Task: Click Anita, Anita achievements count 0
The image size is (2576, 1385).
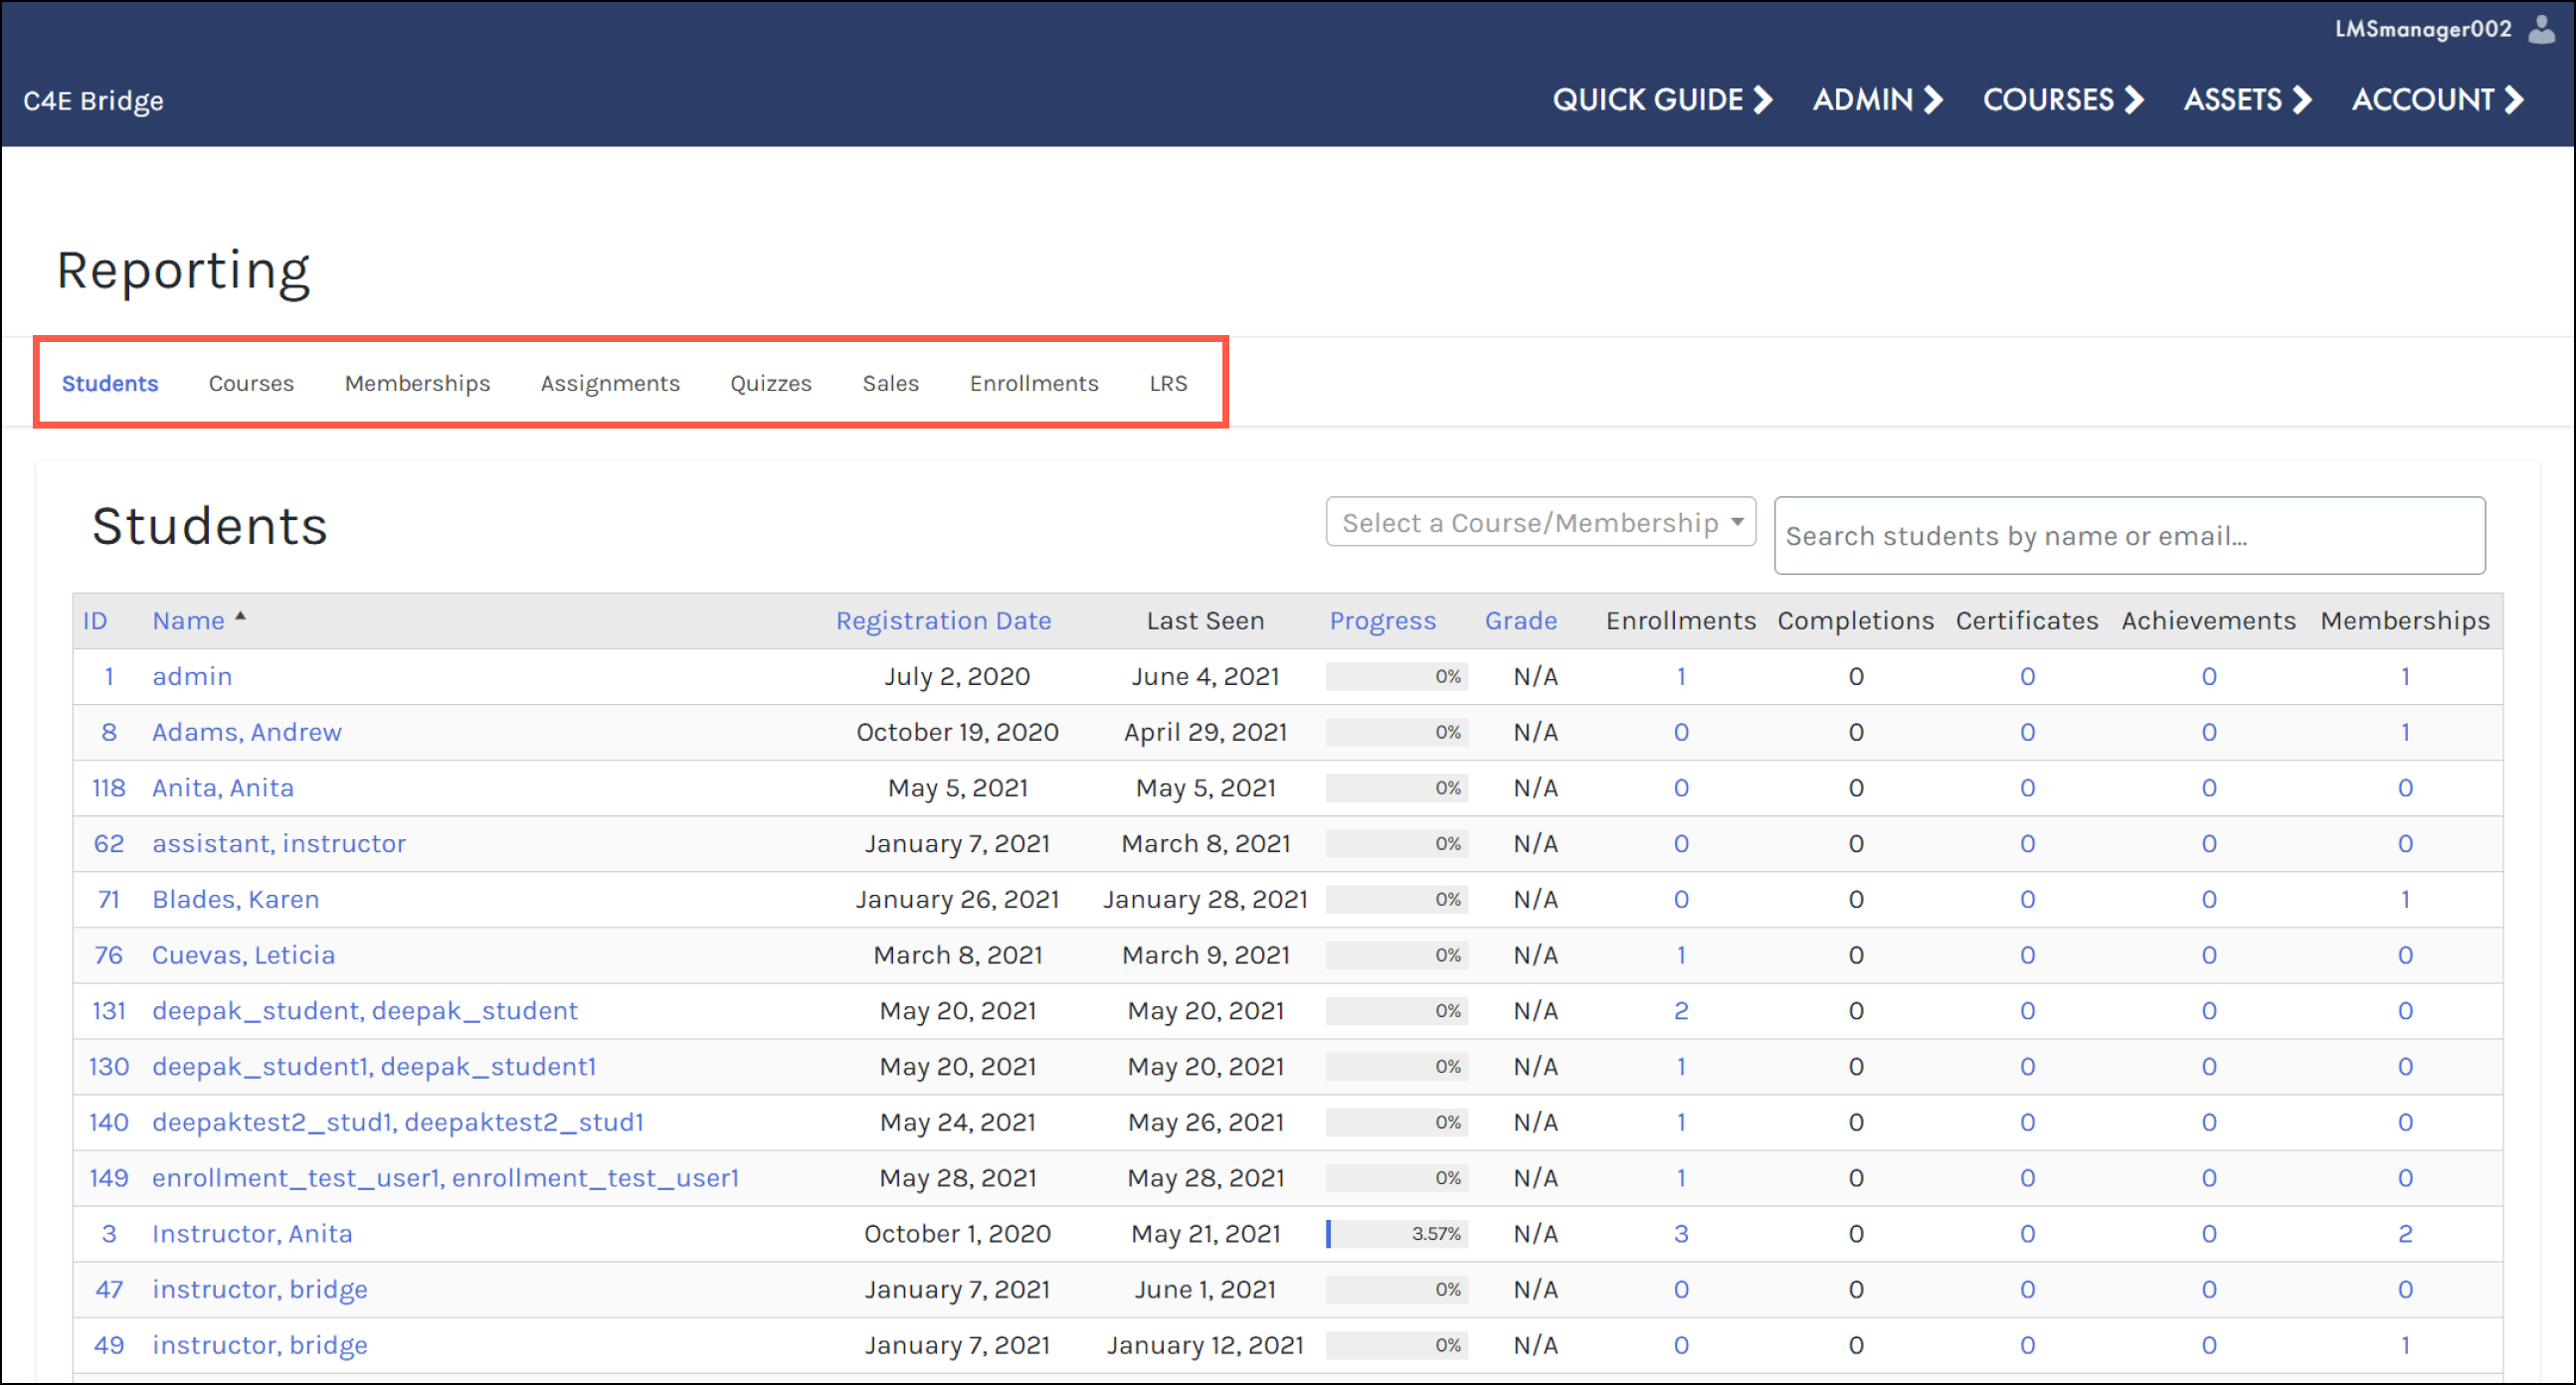Action: [2209, 788]
